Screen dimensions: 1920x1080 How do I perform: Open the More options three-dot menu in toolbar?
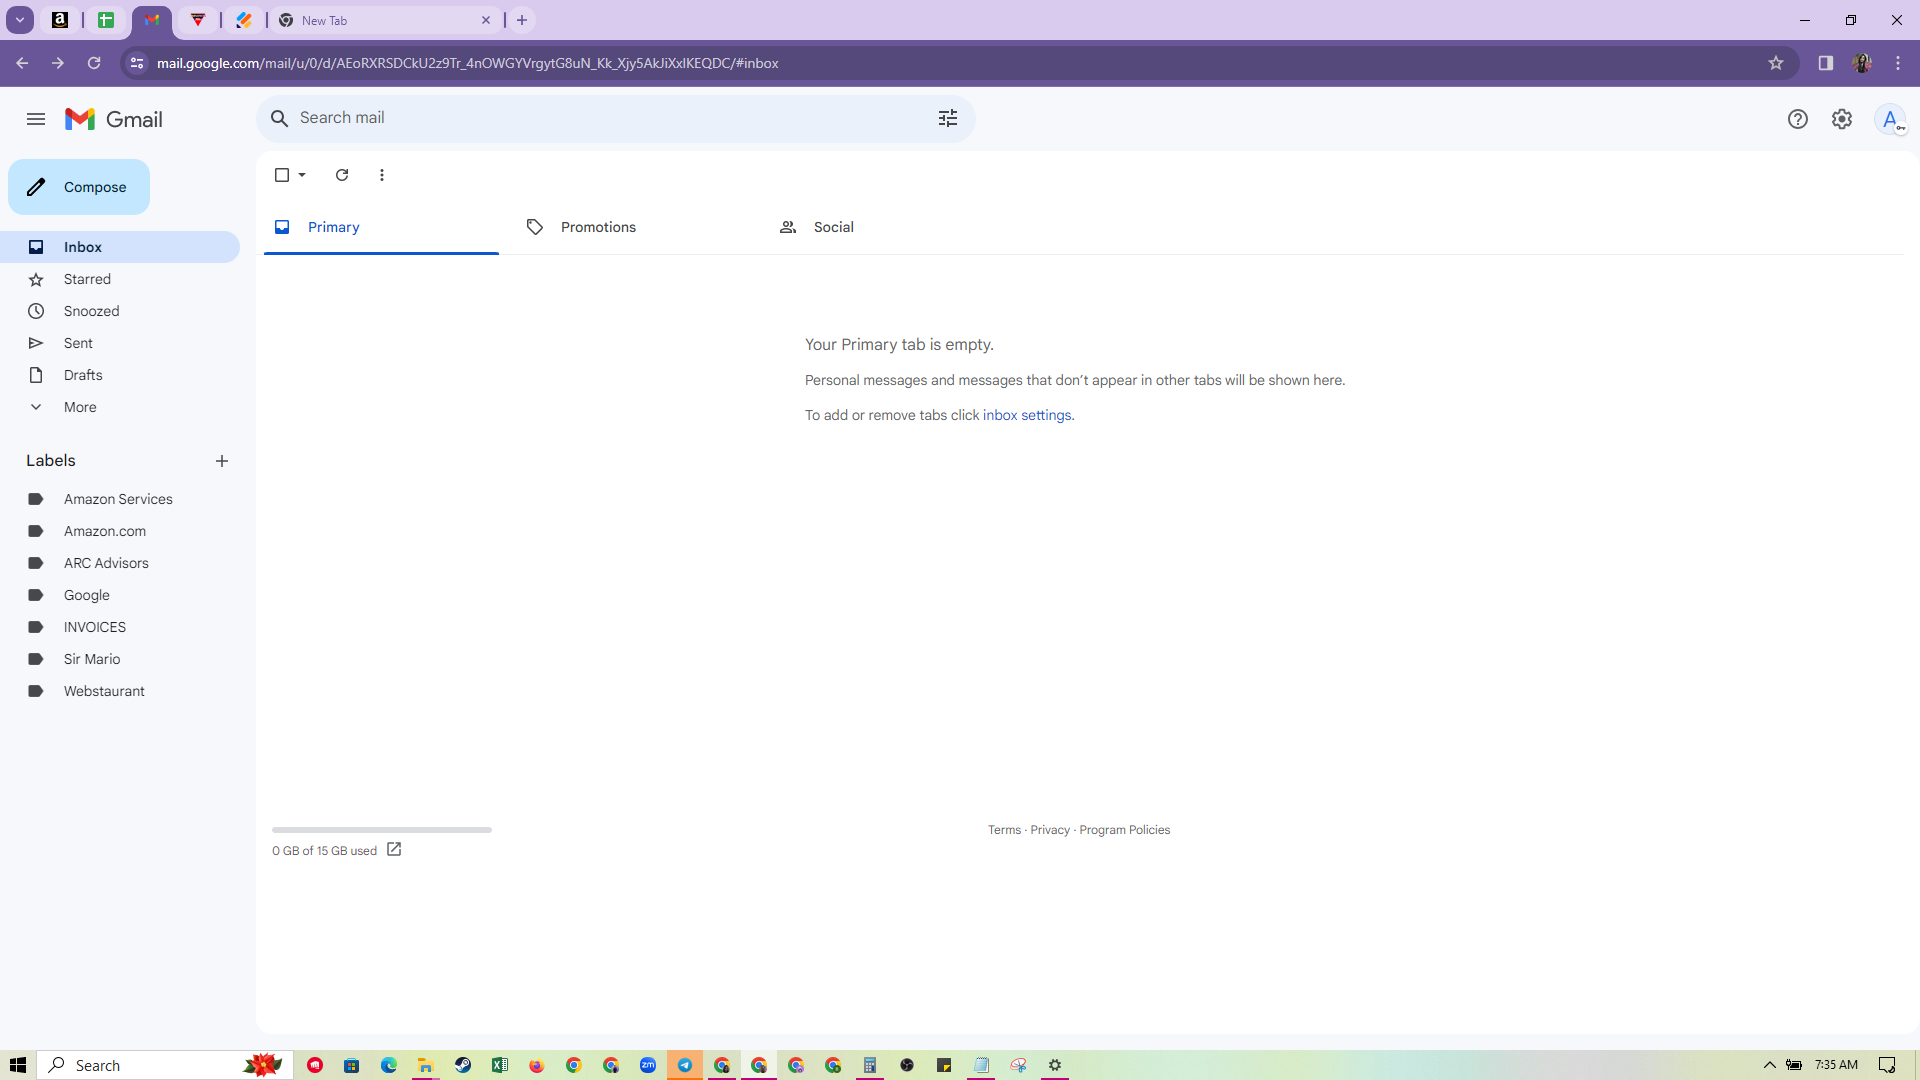click(382, 175)
